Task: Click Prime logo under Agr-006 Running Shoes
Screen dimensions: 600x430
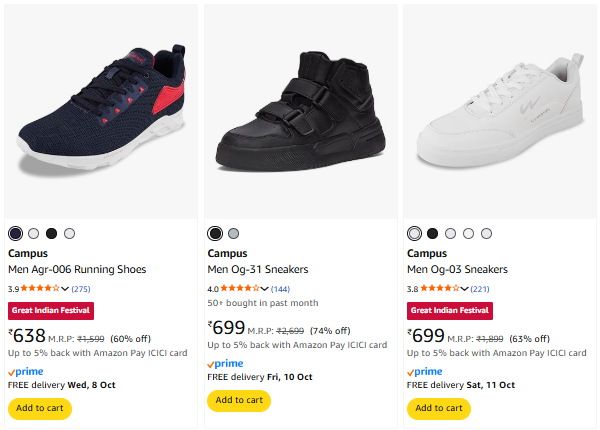Action: (25, 371)
